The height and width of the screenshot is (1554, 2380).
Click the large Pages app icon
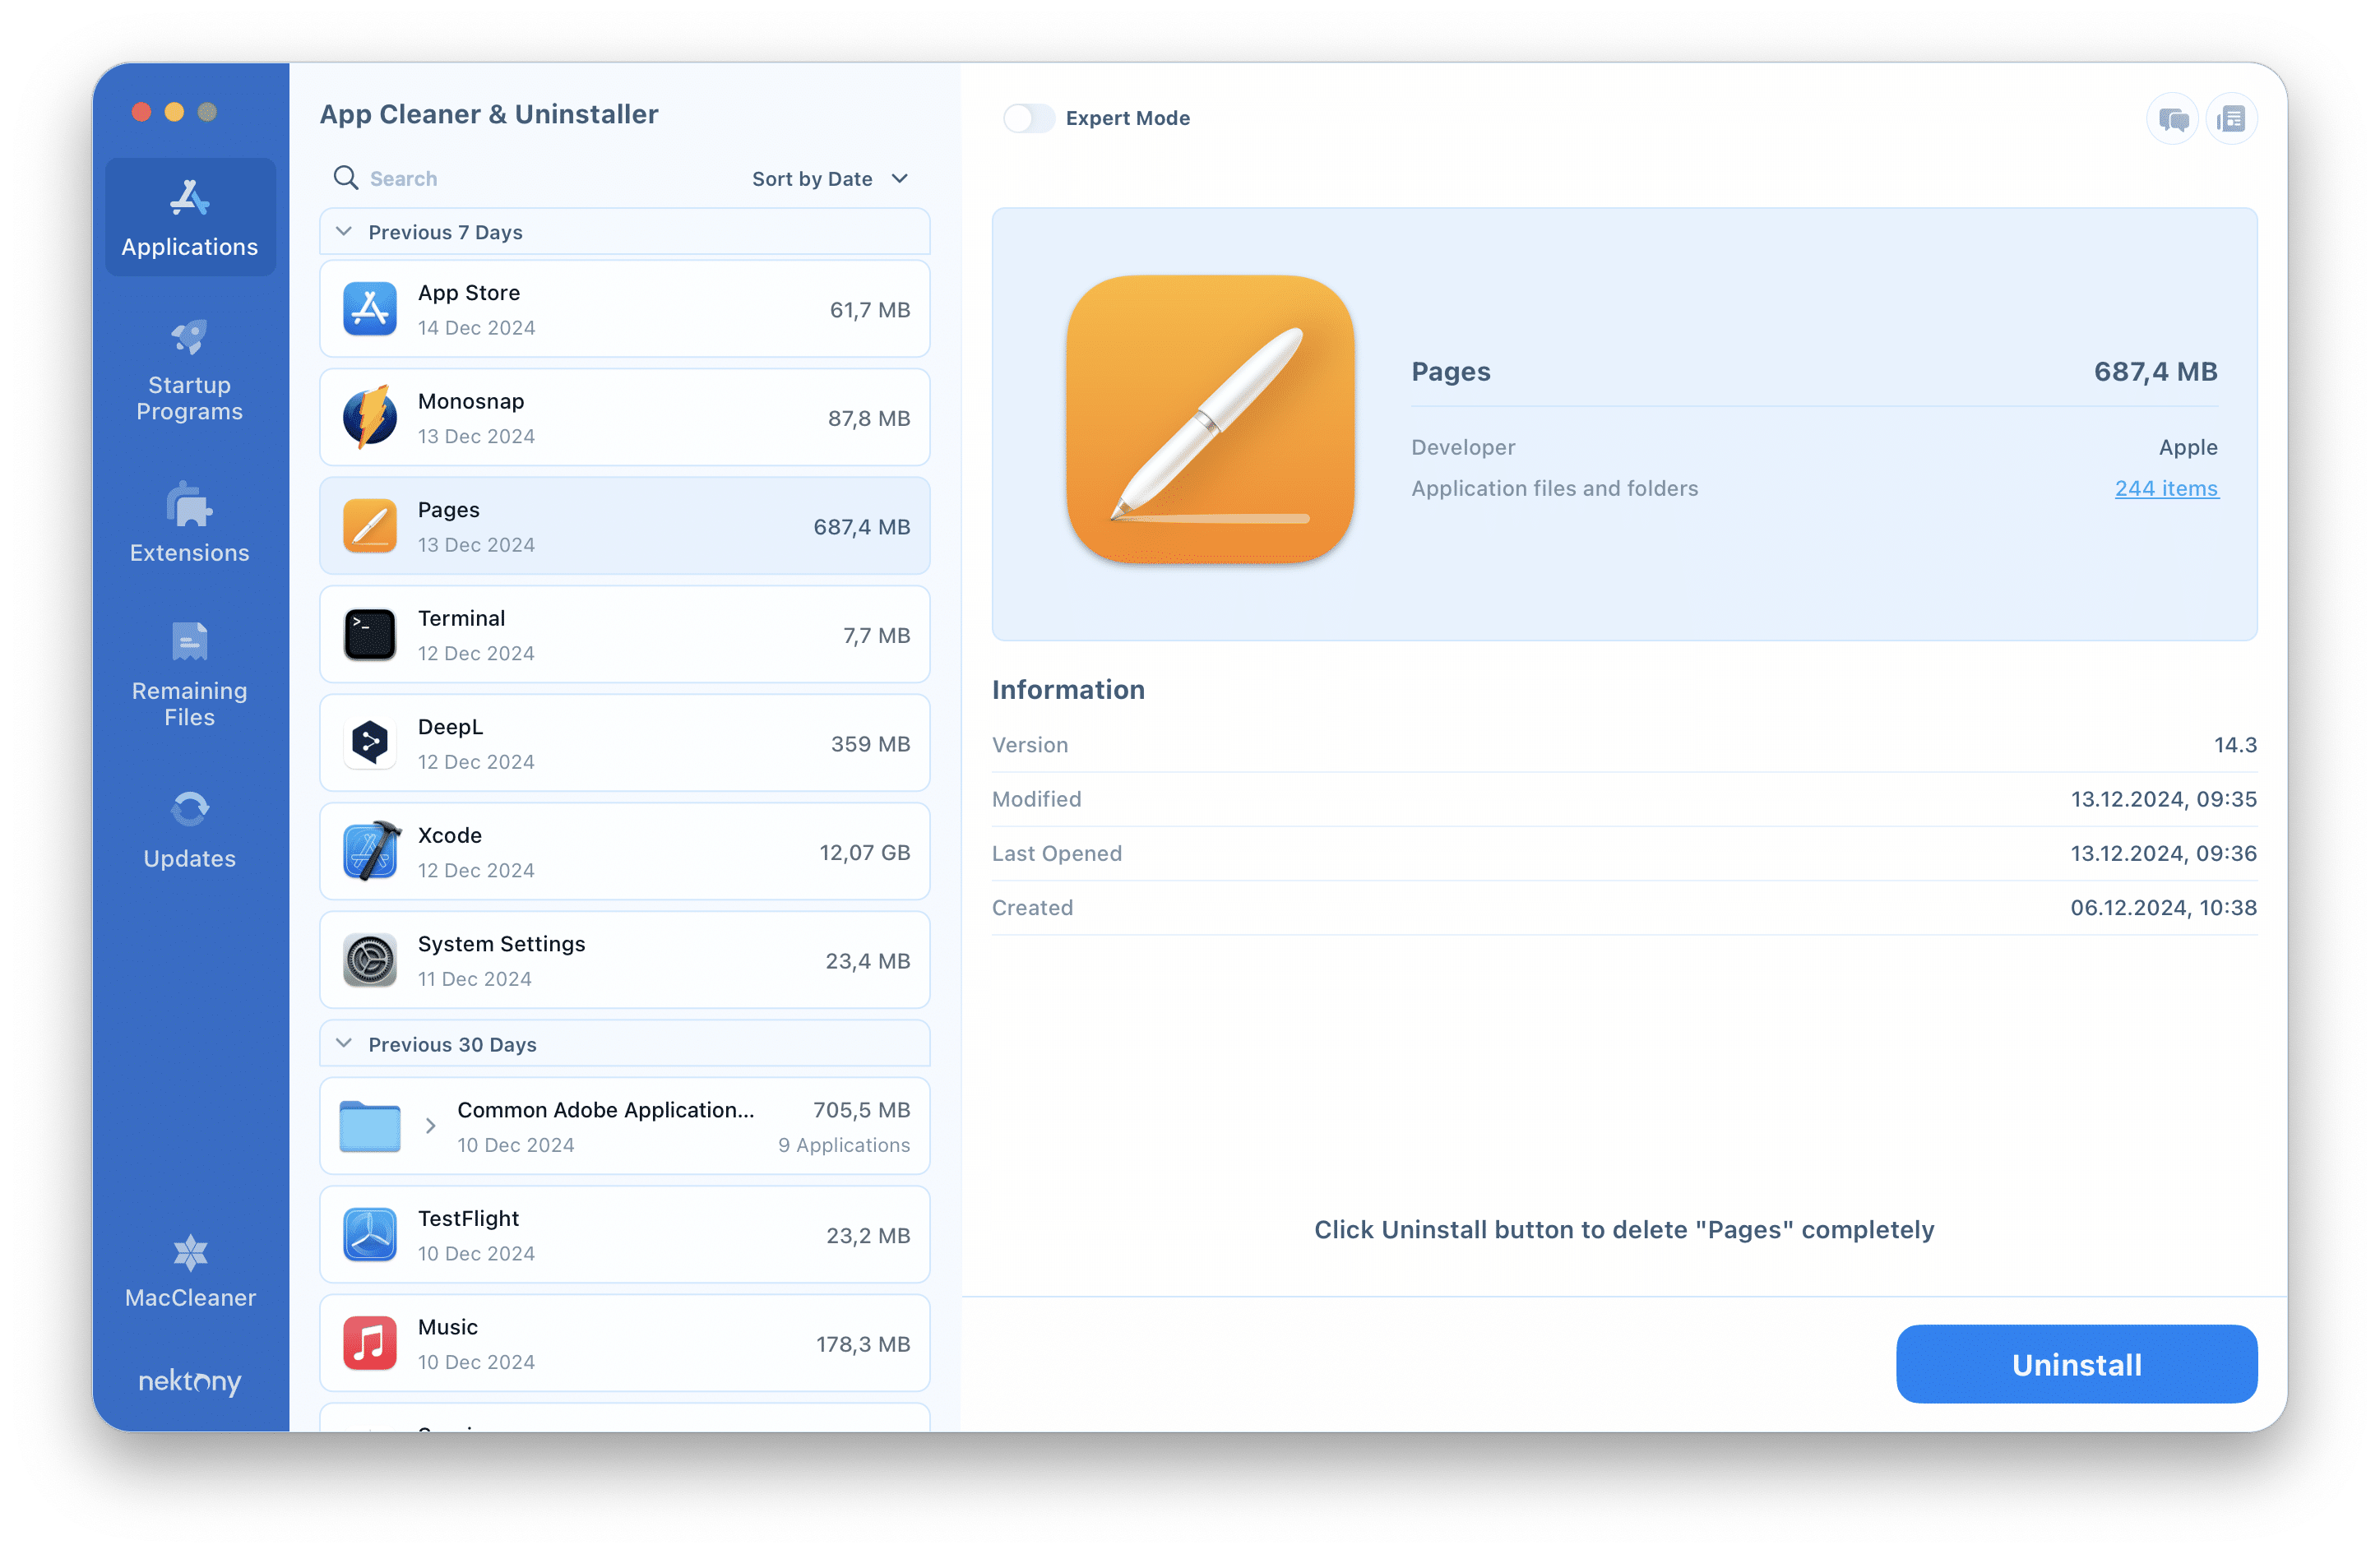pyautogui.click(x=1210, y=420)
